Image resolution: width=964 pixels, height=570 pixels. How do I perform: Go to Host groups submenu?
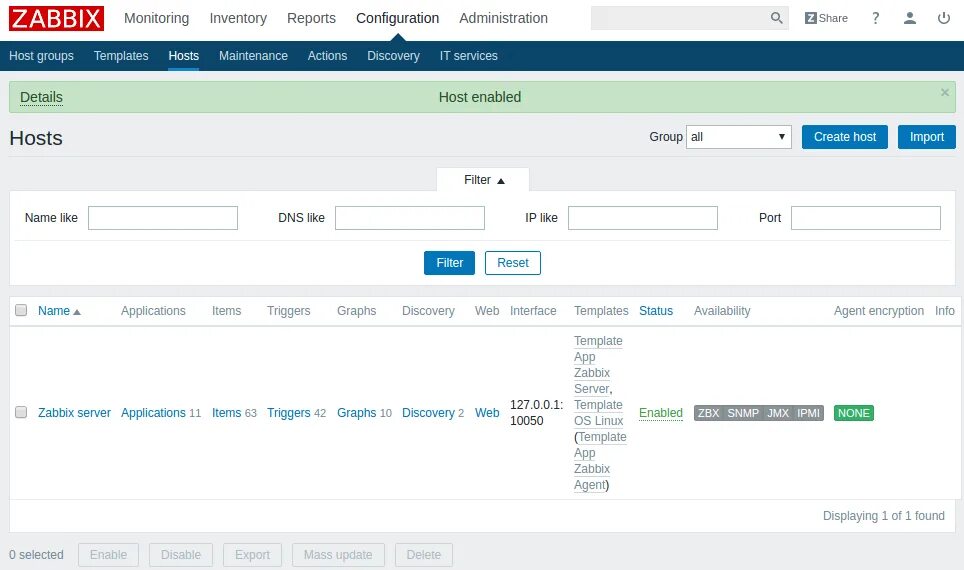pyautogui.click(x=41, y=56)
